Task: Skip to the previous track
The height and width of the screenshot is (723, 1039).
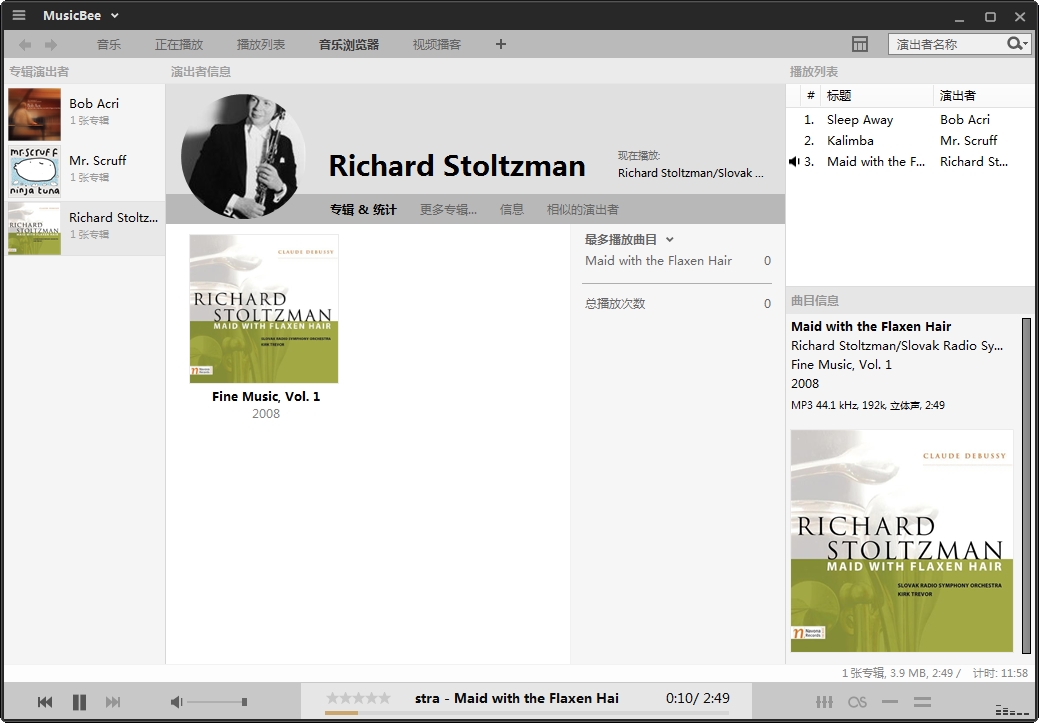Action: tap(45, 702)
